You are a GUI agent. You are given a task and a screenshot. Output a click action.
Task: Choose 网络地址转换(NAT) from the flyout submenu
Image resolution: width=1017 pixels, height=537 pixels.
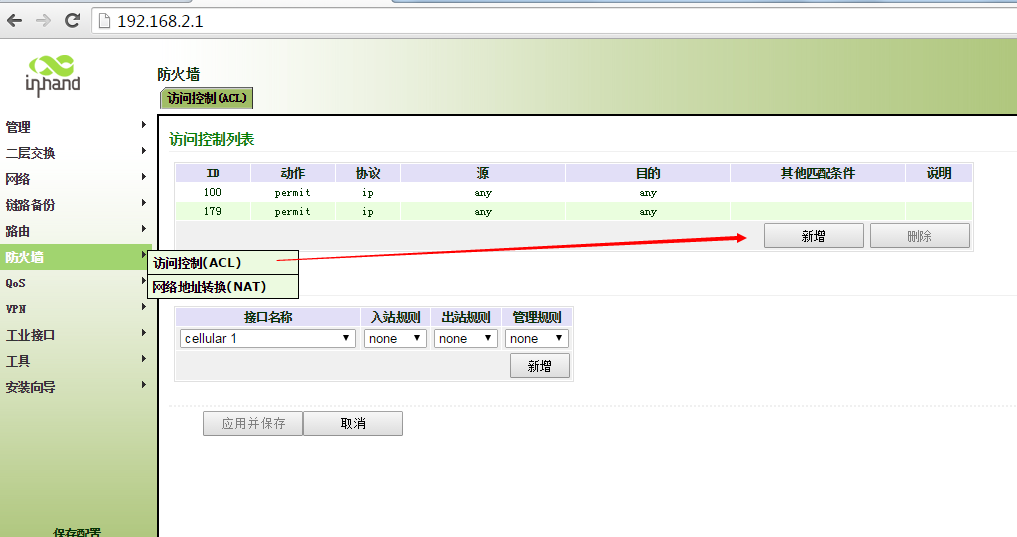coord(223,287)
